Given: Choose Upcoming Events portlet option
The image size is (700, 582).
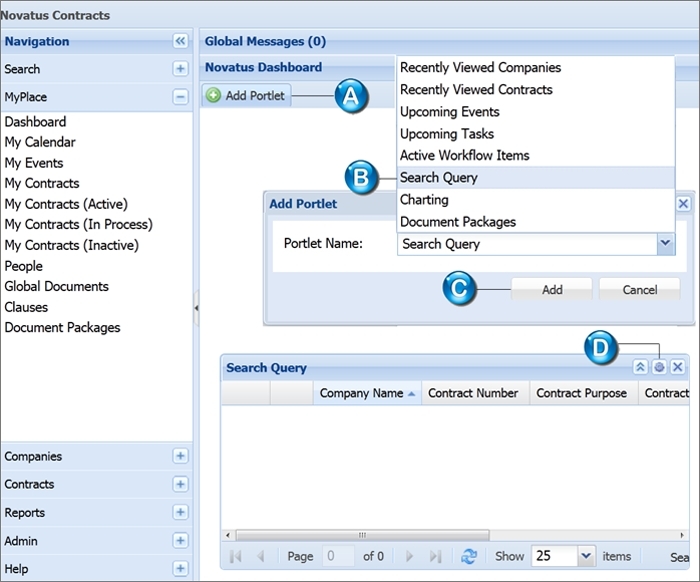Looking at the screenshot, I should pyautogui.click(x=536, y=112).
